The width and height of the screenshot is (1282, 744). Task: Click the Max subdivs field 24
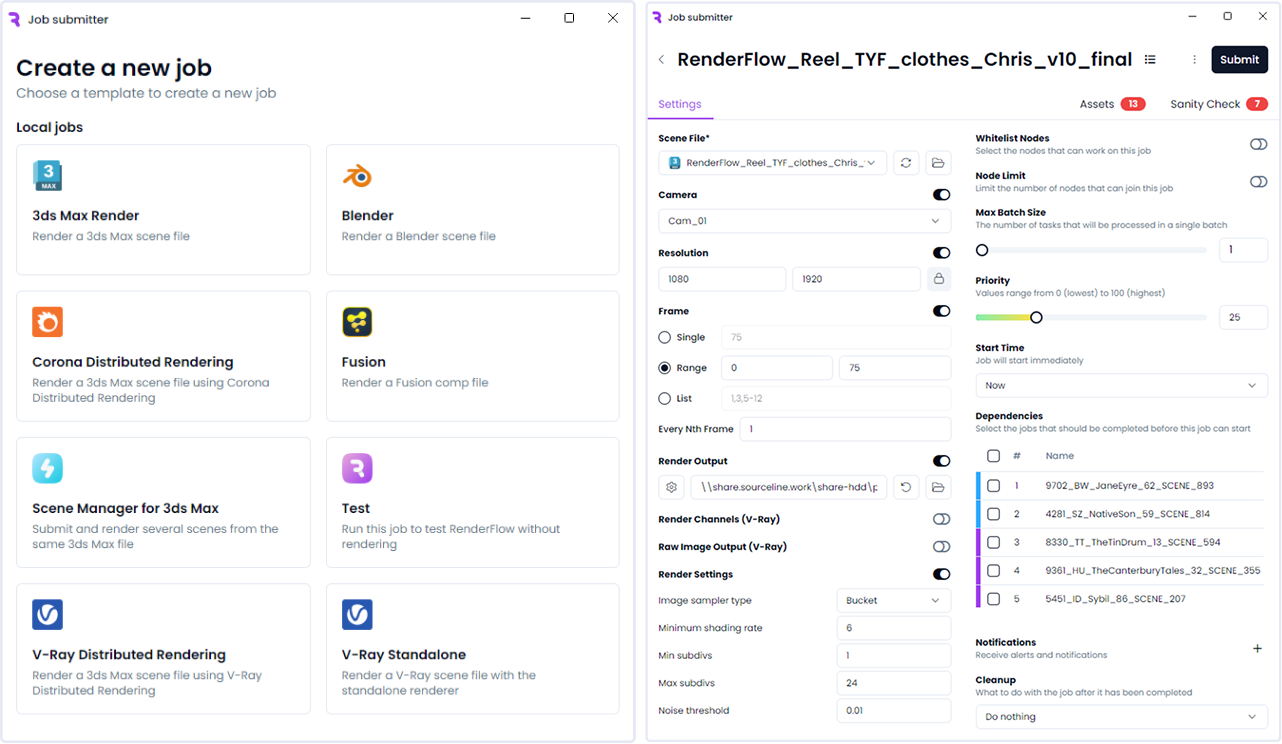pos(894,683)
